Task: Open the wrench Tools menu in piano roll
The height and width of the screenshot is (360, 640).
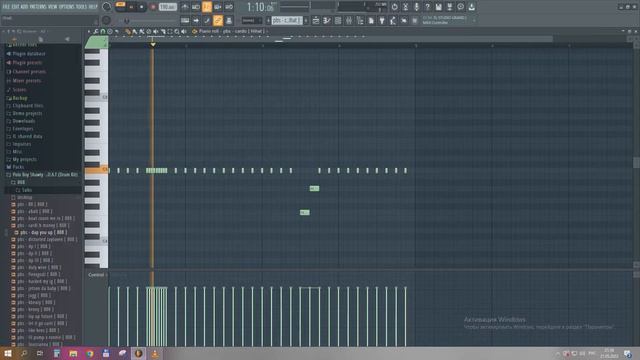Action: [96, 31]
